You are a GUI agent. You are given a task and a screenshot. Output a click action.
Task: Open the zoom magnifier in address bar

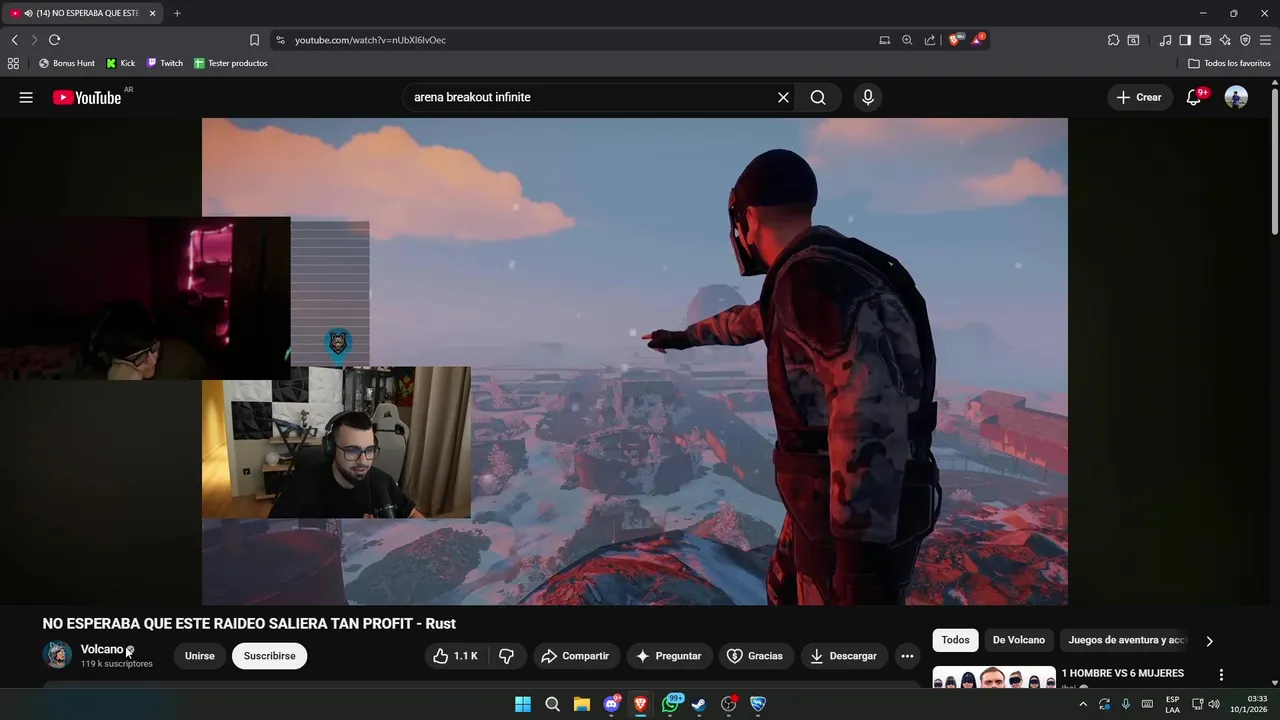pos(907,40)
